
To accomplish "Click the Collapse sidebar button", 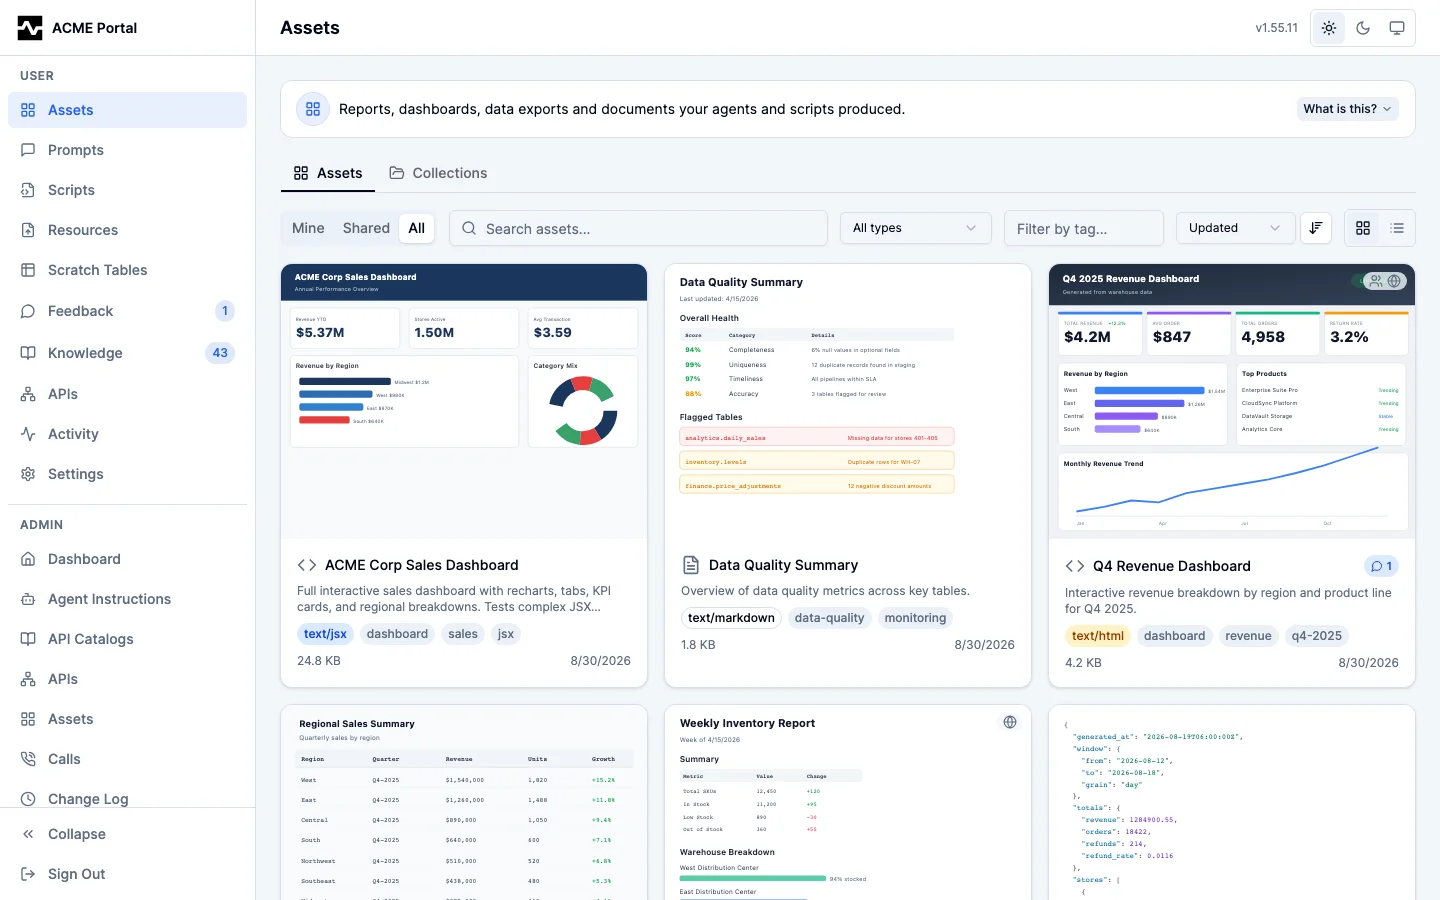I will pyautogui.click(x=127, y=834).
